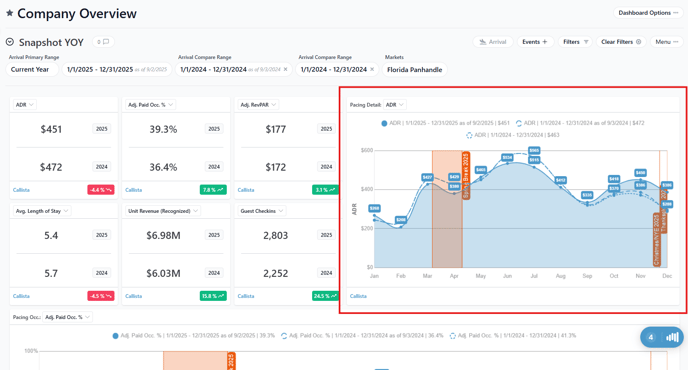
Task: Click the $451 ADR 2025 value
Action: click(x=51, y=129)
